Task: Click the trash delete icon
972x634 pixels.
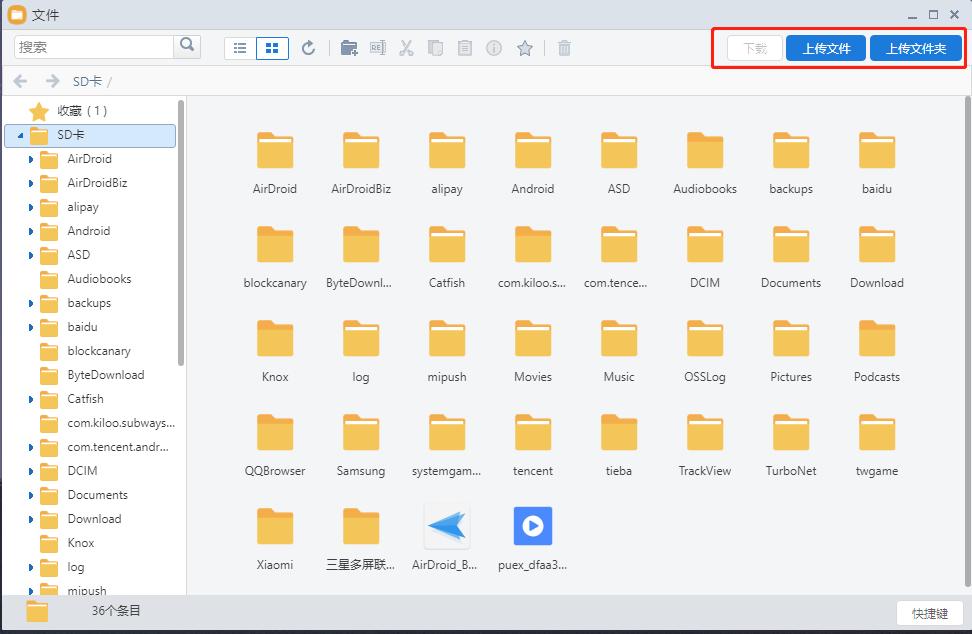Action: click(x=564, y=48)
